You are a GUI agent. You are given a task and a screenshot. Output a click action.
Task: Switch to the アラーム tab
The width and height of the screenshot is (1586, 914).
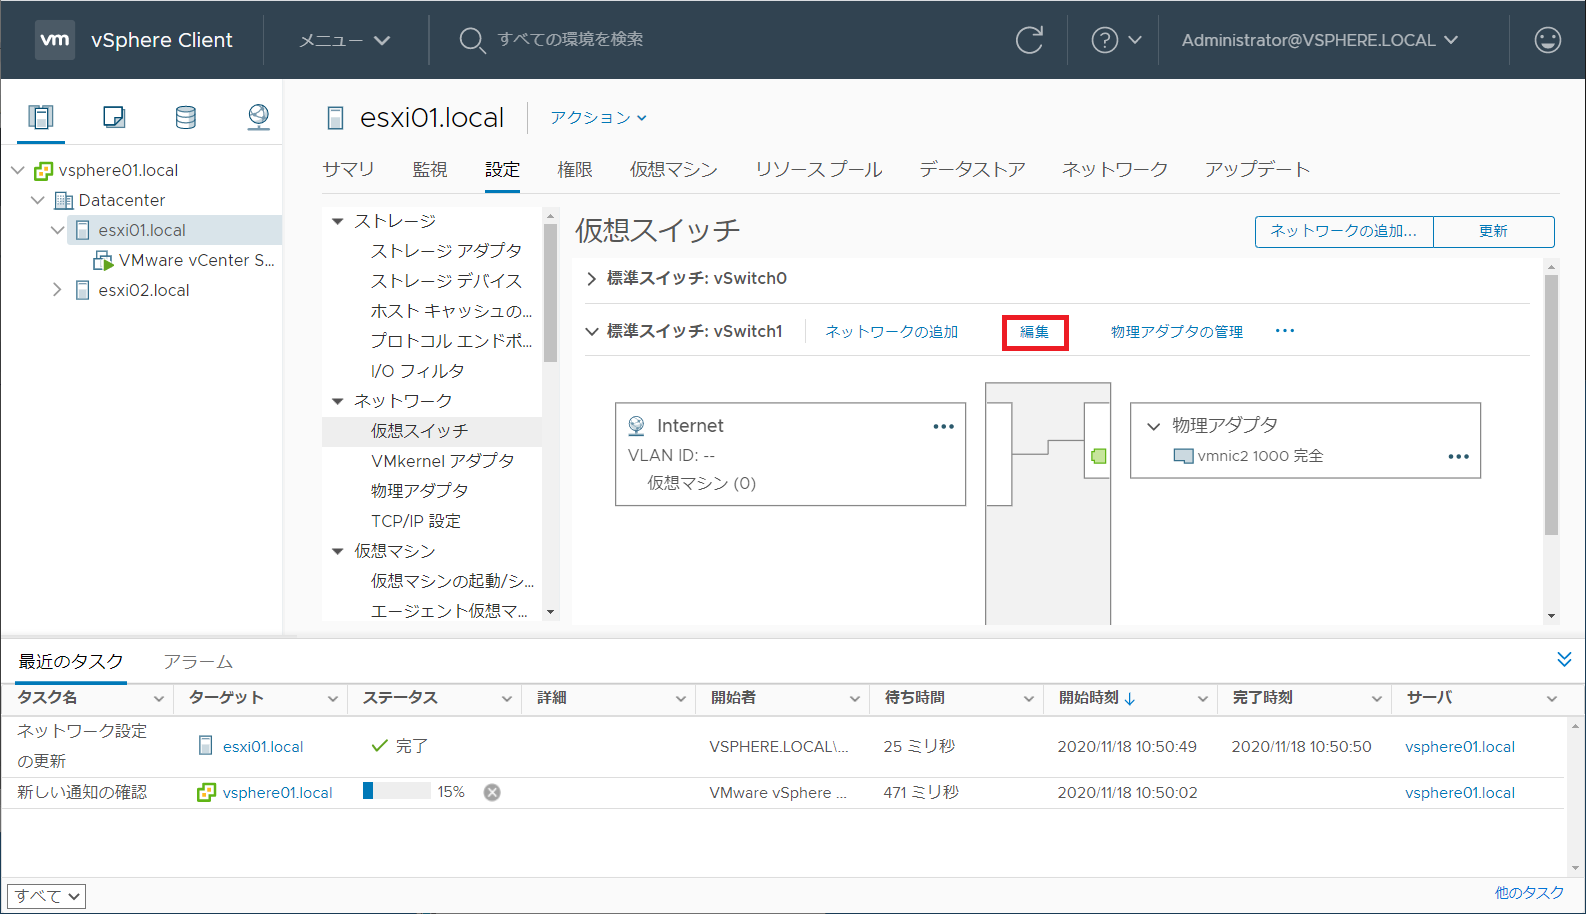(x=198, y=662)
